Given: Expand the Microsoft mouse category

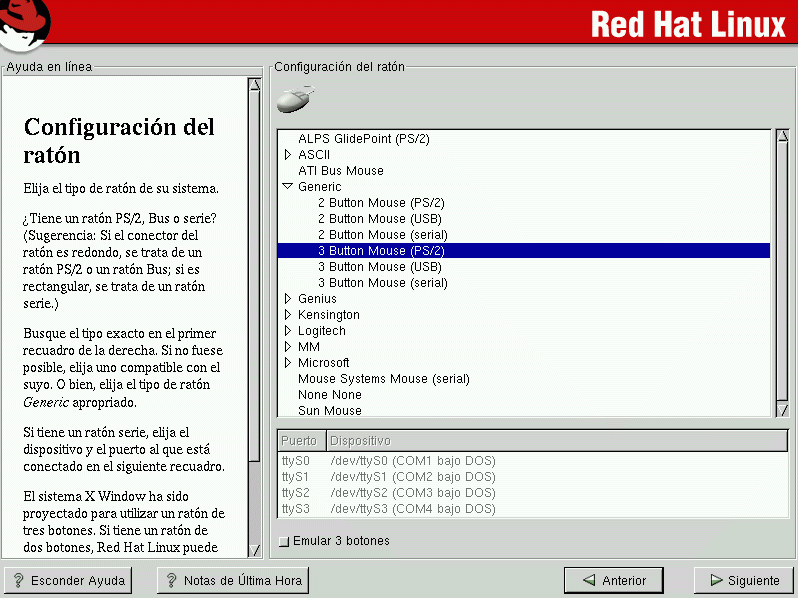Looking at the screenshot, I should click(x=287, y=363).
